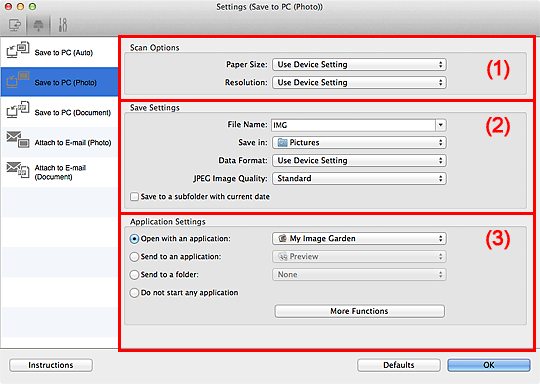Screen dimensions: 540x384
Task: Select the Save to PC (Photo) entry
Action: (59, 82)
